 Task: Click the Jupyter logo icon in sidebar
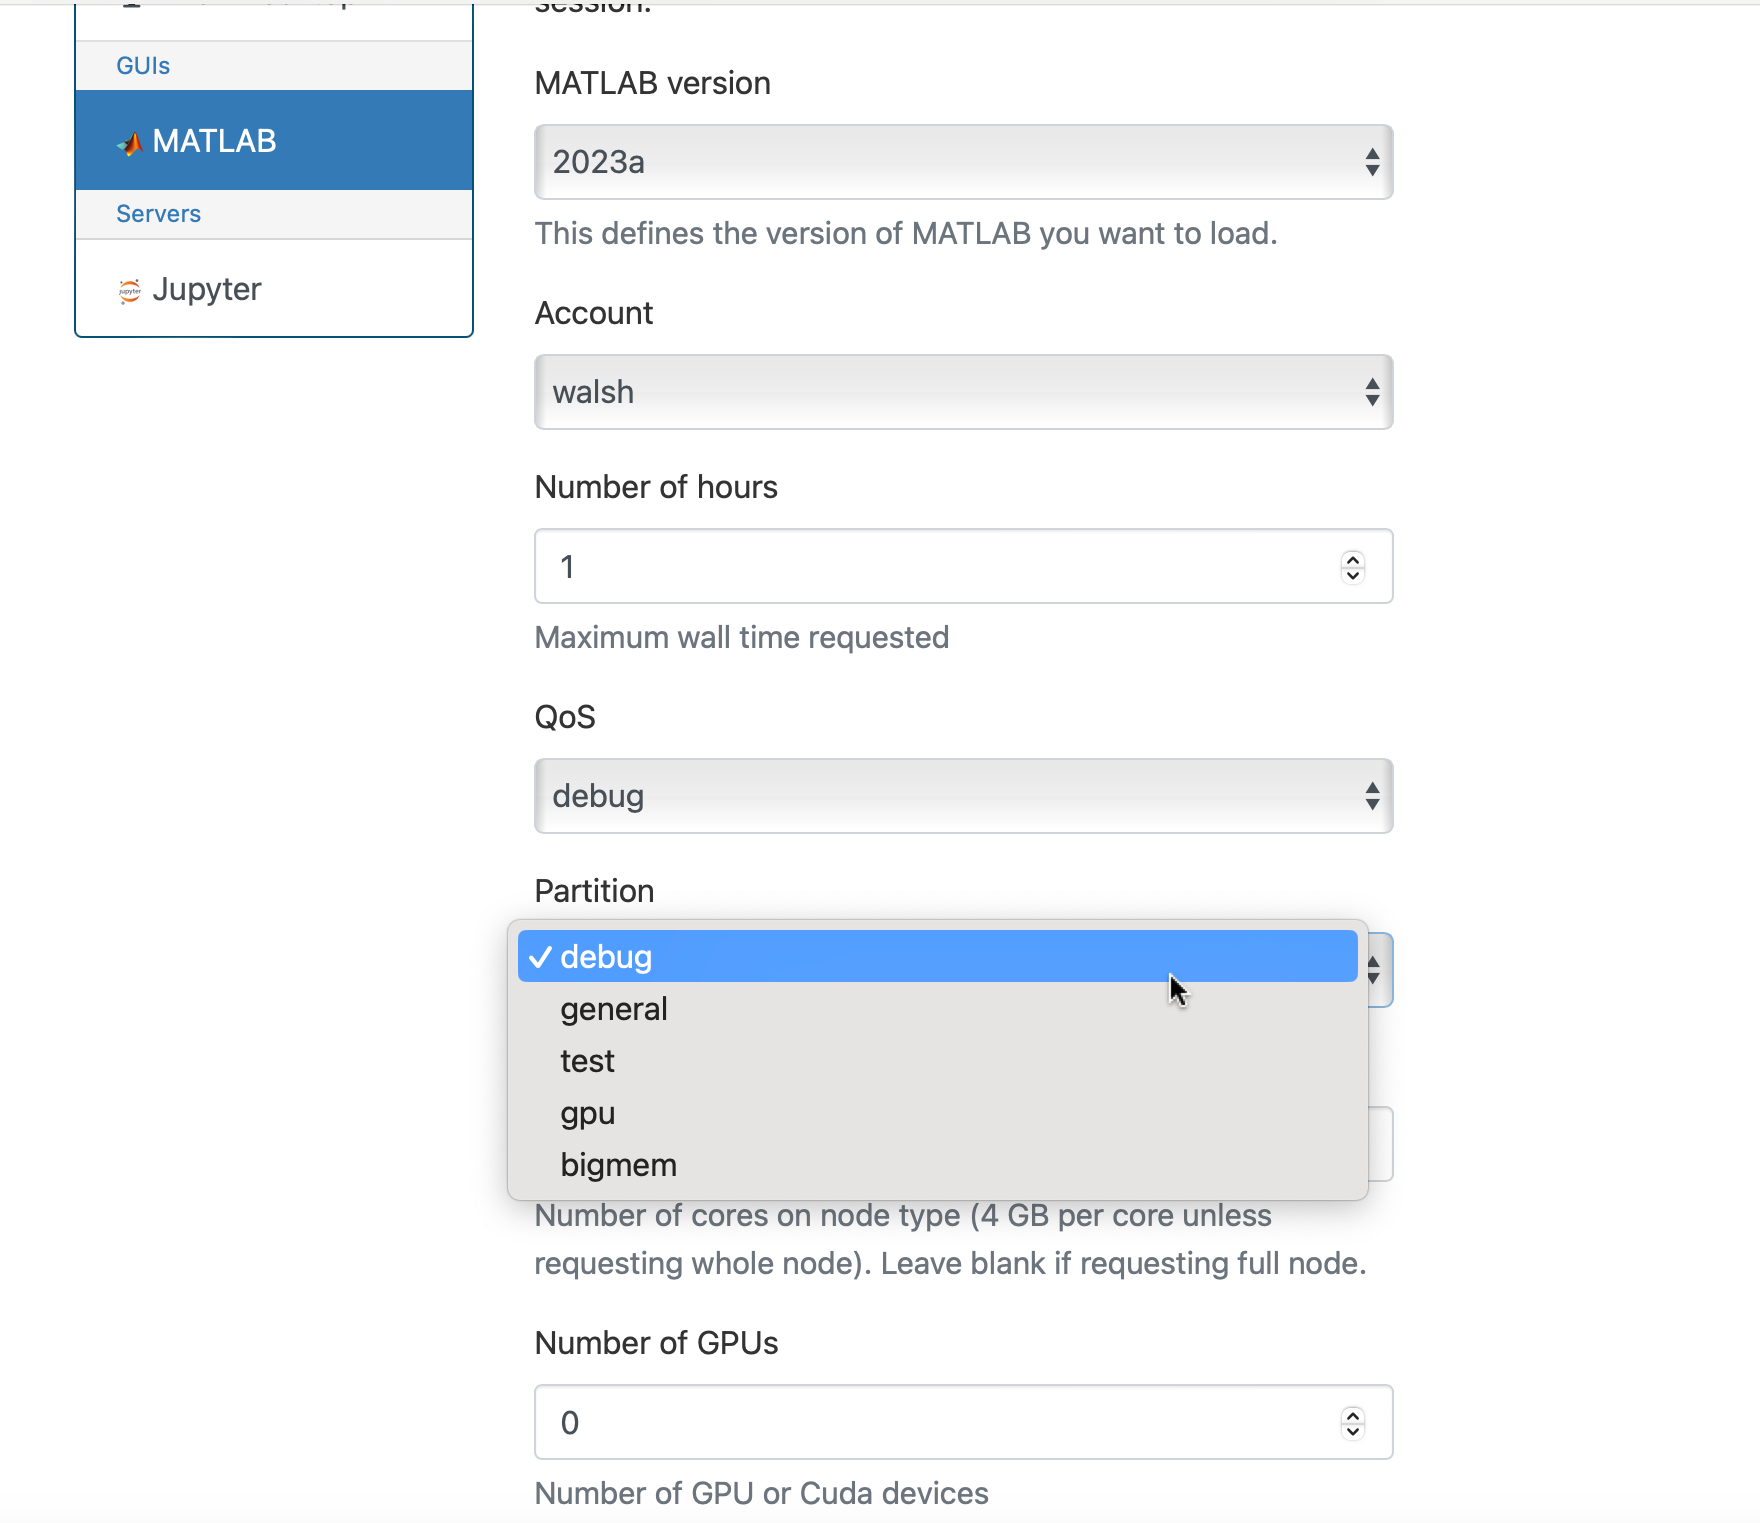(130, 291)
